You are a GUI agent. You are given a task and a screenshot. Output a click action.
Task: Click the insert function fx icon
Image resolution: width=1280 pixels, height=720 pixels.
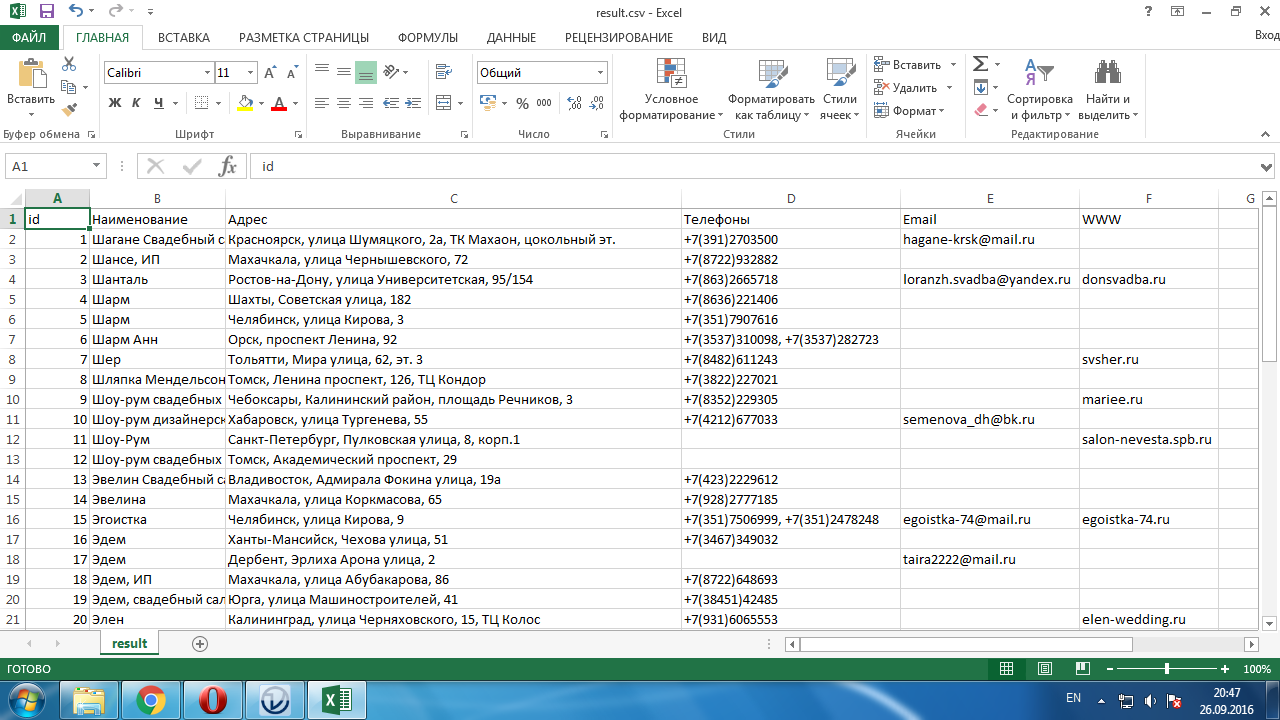pyautogui.click(x=227, y=166)
